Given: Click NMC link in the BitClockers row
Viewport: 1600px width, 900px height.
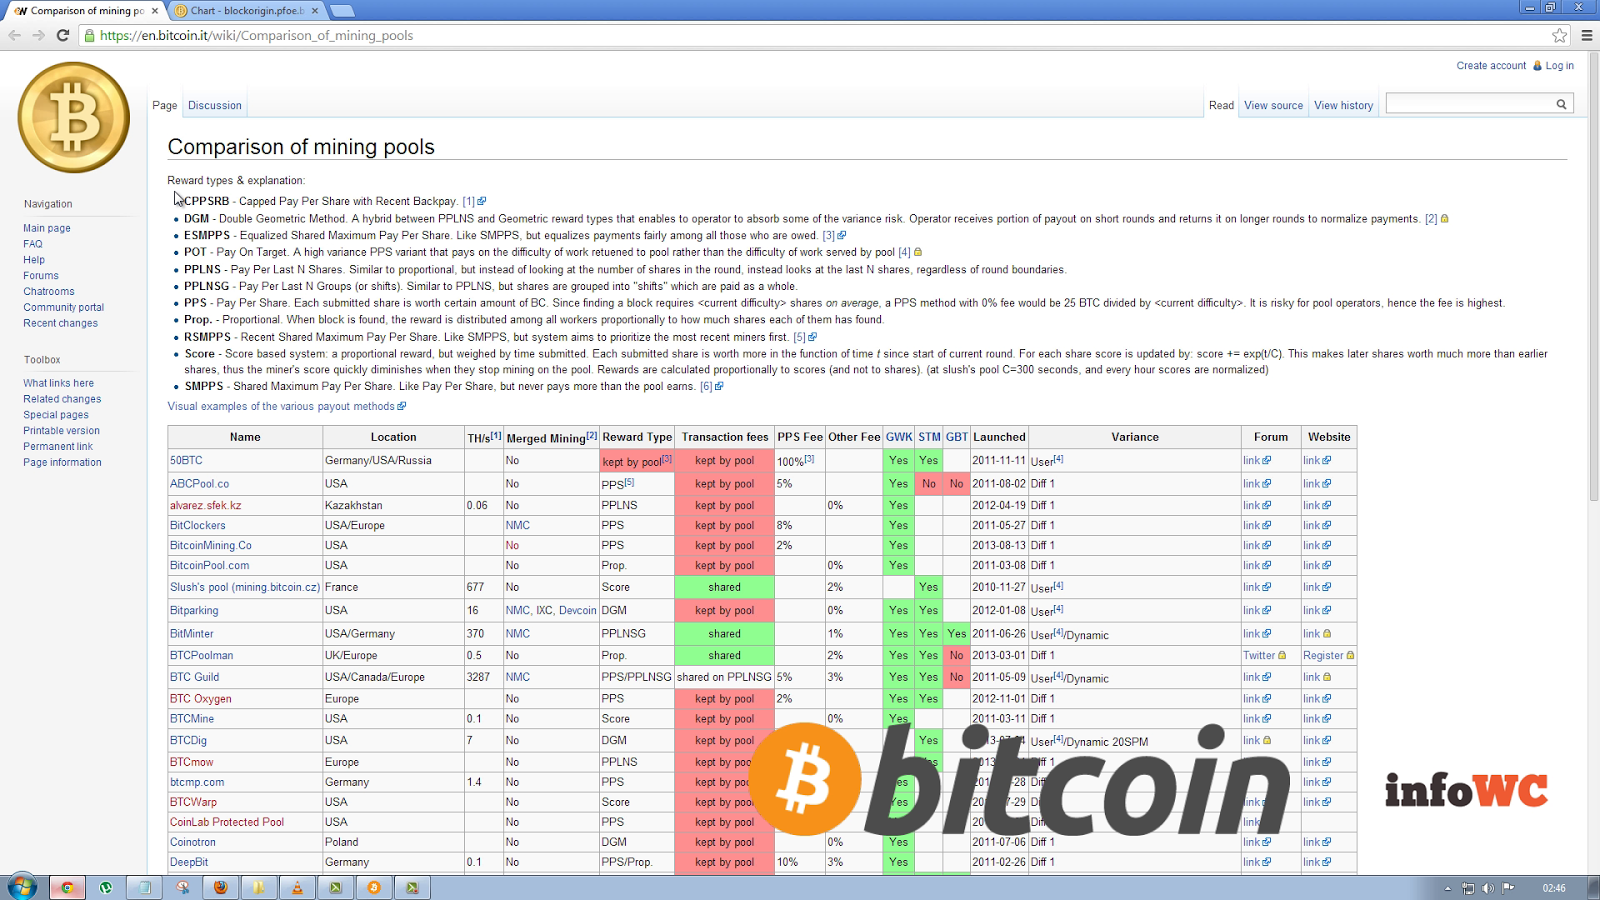Looking at the screenshot, I should click(x=518, y=525).
